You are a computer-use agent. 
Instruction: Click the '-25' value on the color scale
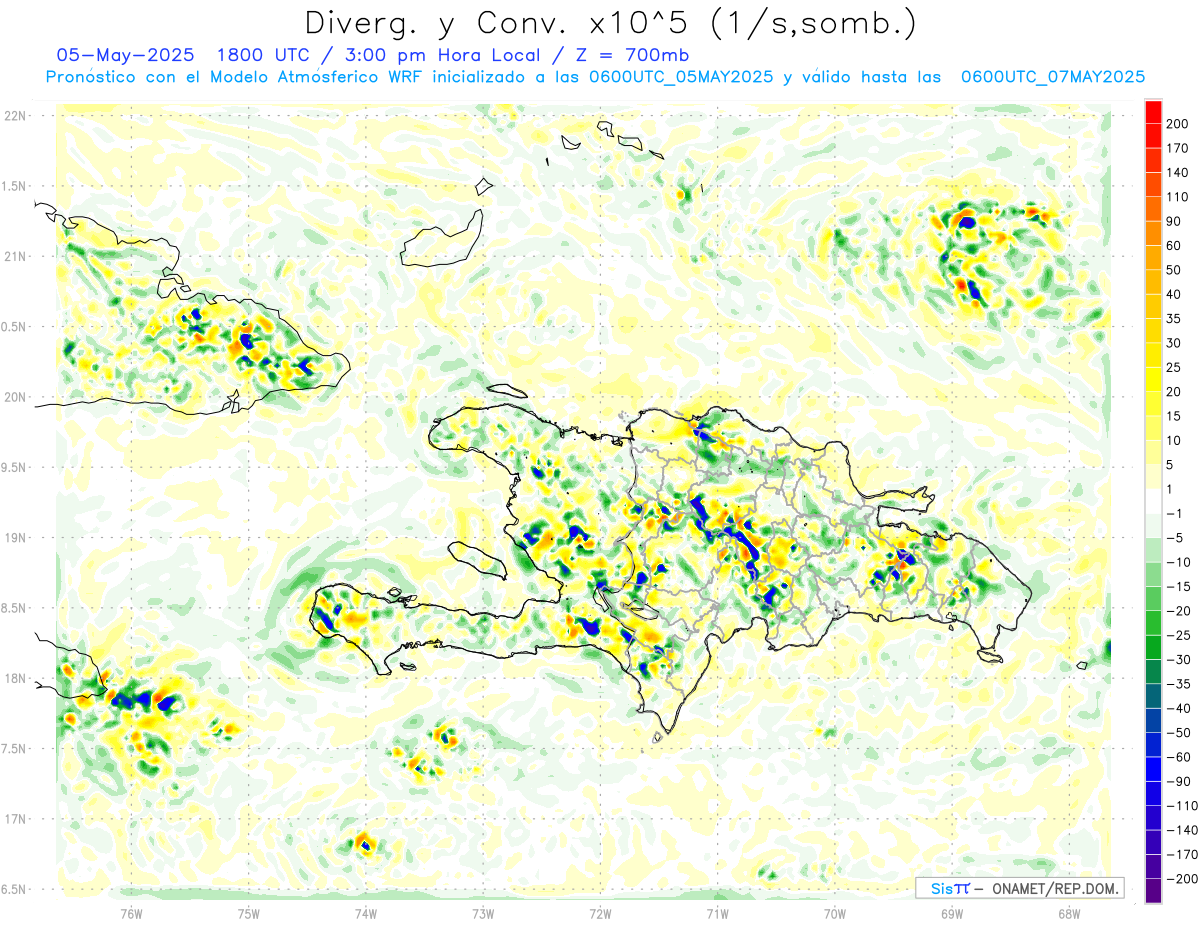pyautogui.click(x=1178, y=635)
